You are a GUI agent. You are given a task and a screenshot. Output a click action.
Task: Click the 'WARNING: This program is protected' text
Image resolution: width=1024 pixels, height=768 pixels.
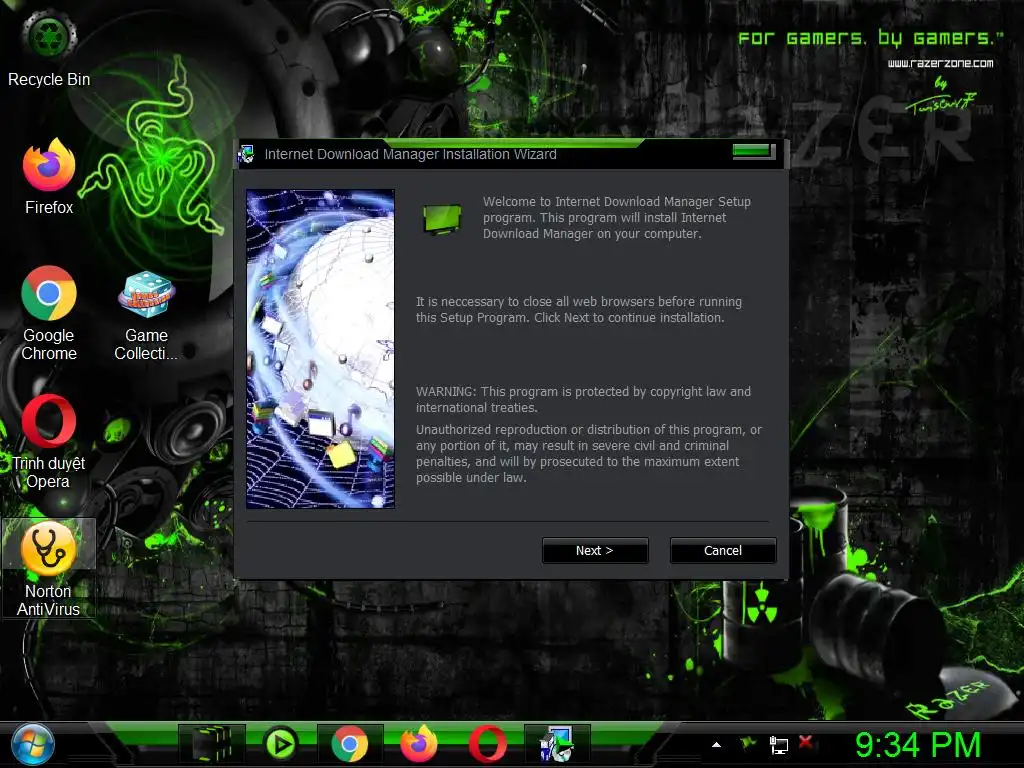(x=584, y=399)
